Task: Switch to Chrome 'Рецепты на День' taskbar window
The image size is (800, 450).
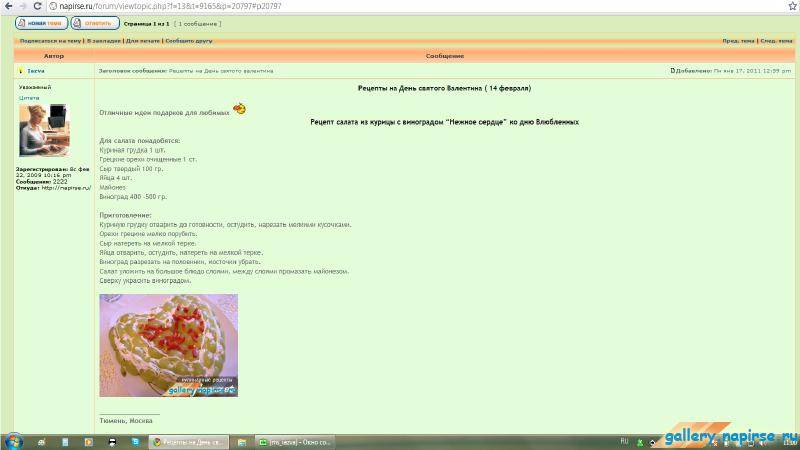Action: coord(189,442)
